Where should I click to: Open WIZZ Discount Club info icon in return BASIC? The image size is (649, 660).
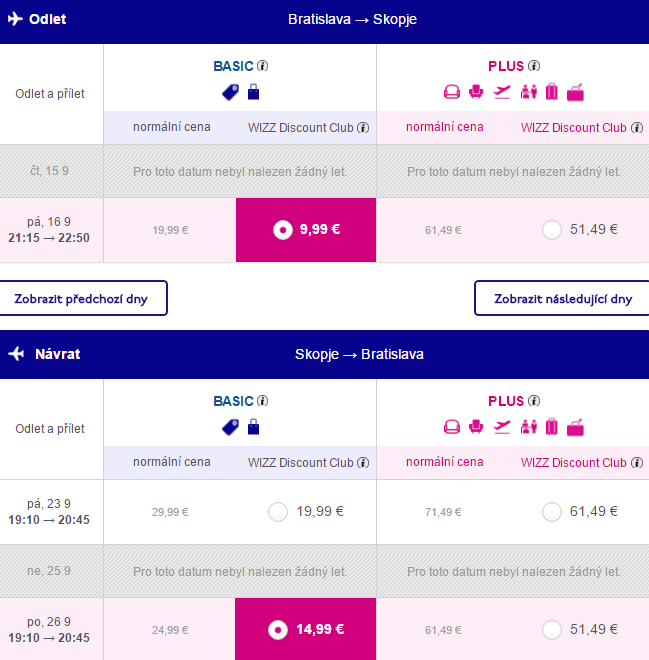(x=363, y=463)
